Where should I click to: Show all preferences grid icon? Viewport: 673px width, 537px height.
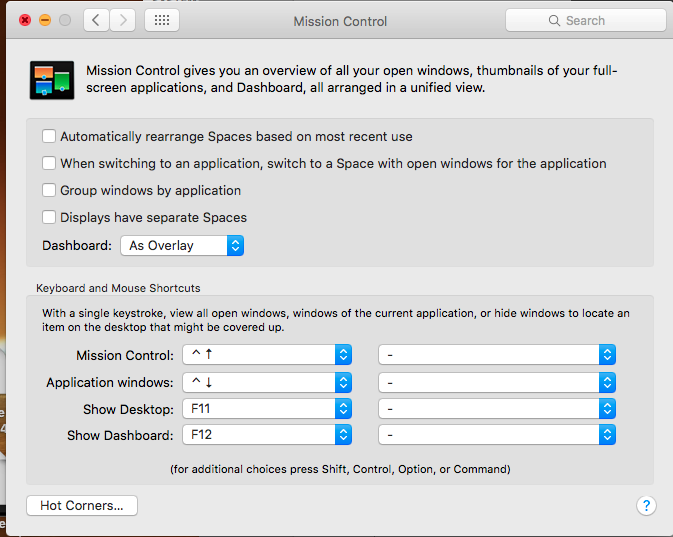[162, 20]
